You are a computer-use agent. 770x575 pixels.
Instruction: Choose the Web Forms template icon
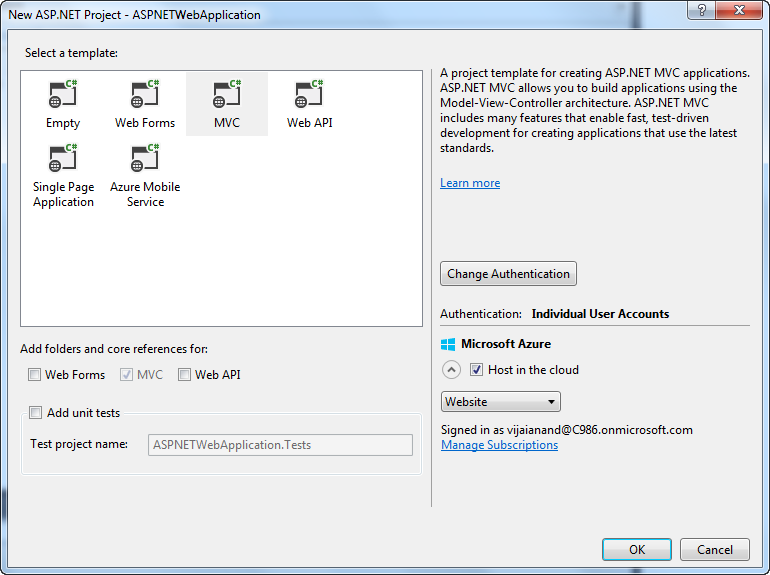point(145,94)
